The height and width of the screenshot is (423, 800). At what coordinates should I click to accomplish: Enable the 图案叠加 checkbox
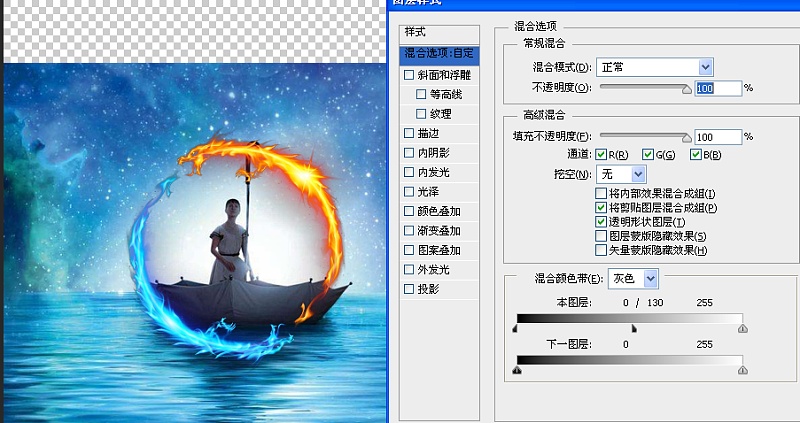409,250
